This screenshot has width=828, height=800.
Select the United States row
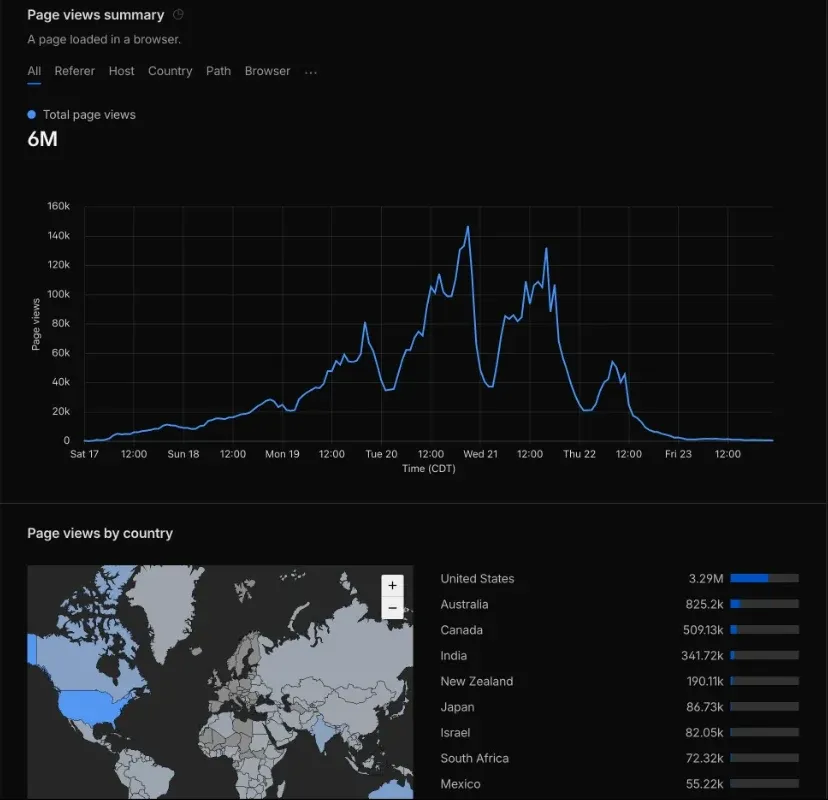(619, 578)
